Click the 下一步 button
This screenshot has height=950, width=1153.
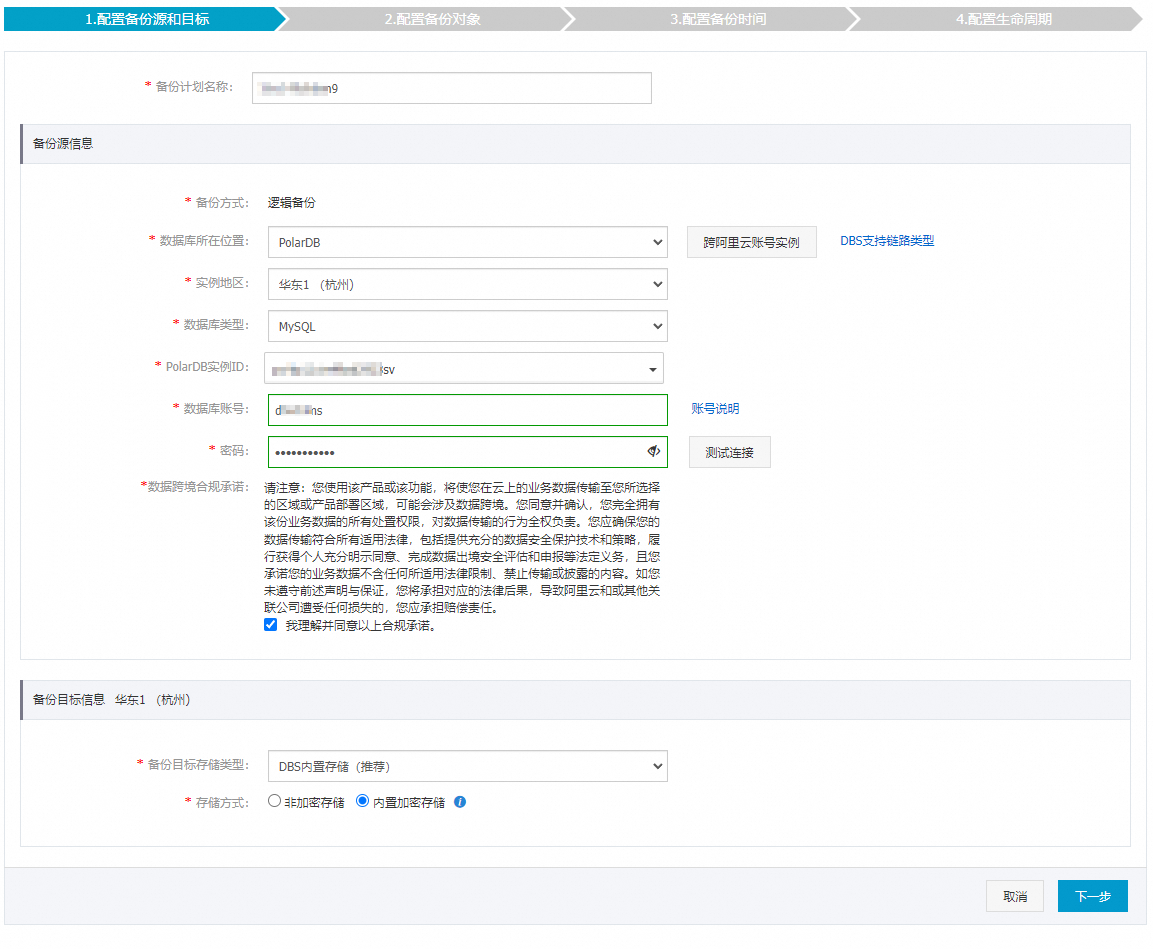[x=1093, y=896]
